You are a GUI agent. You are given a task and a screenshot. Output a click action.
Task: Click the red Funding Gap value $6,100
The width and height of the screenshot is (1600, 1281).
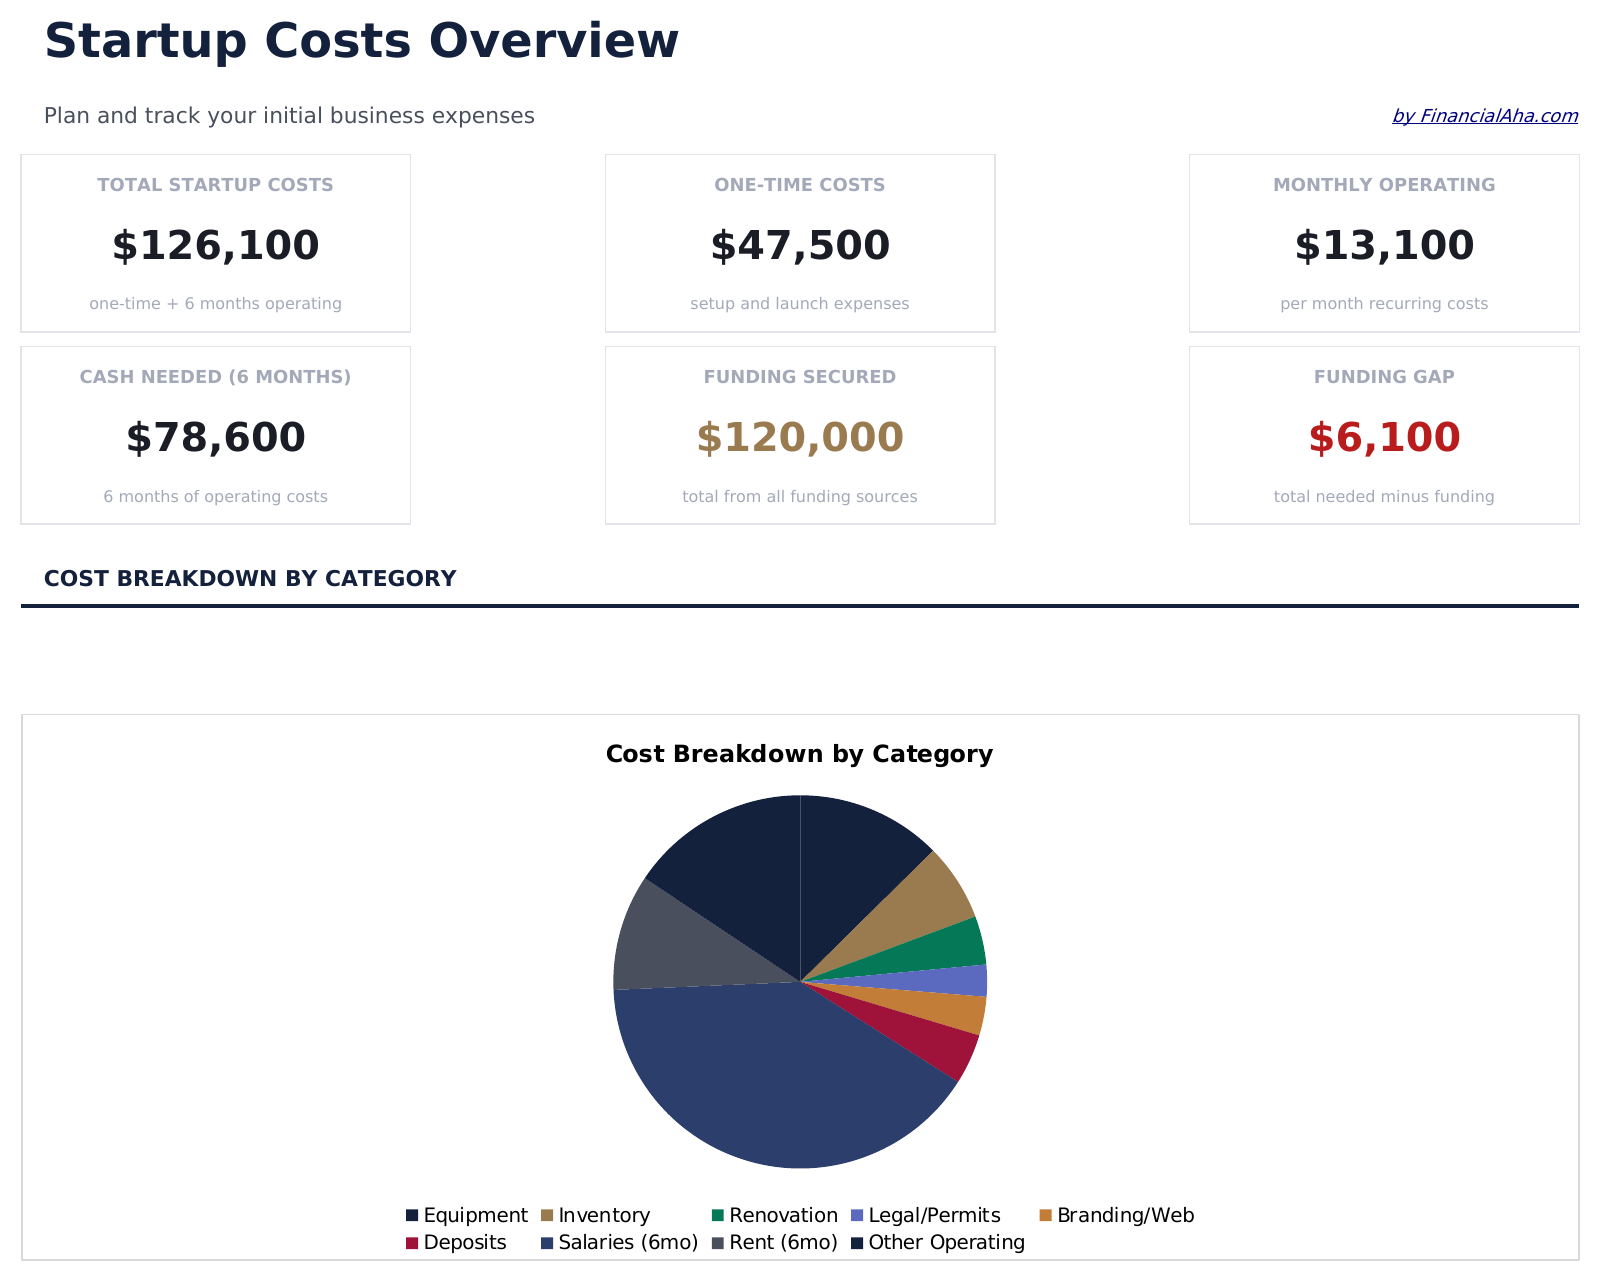tap(1384, 438)
